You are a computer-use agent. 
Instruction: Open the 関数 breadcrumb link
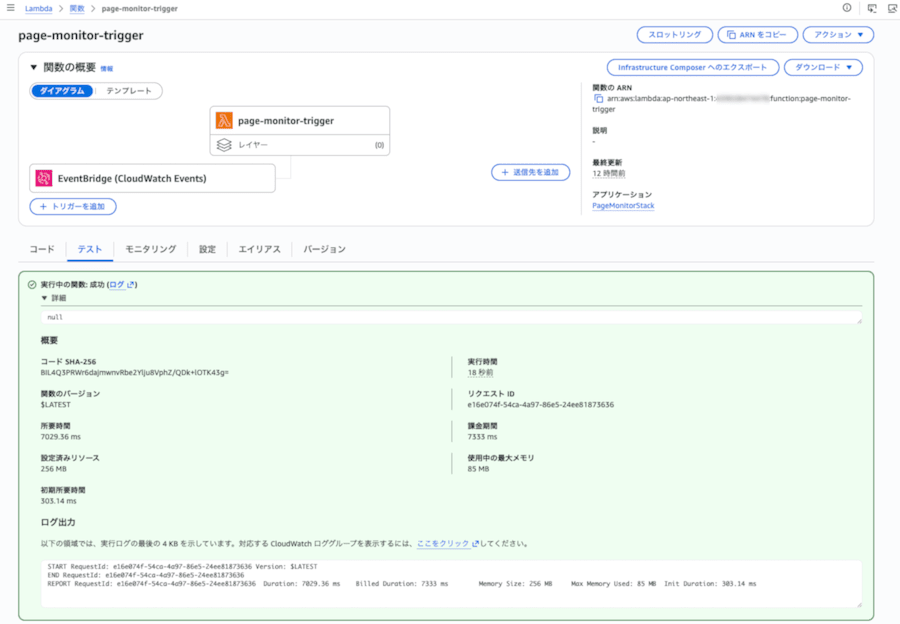[77, 9]
